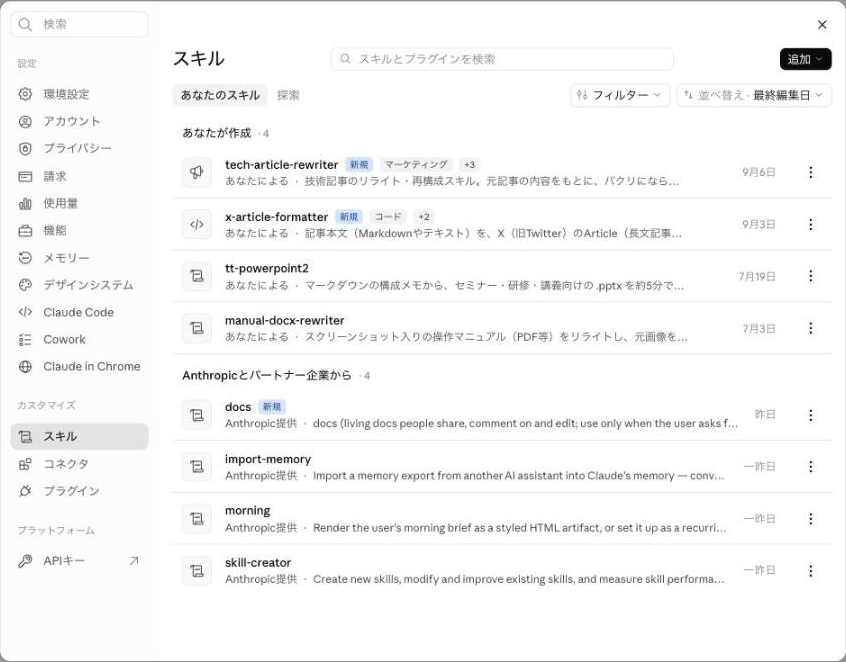This screenshot has height=662, width=846.
Task: Open more options for manual-docx-rewriter
Action: point(810,328)
